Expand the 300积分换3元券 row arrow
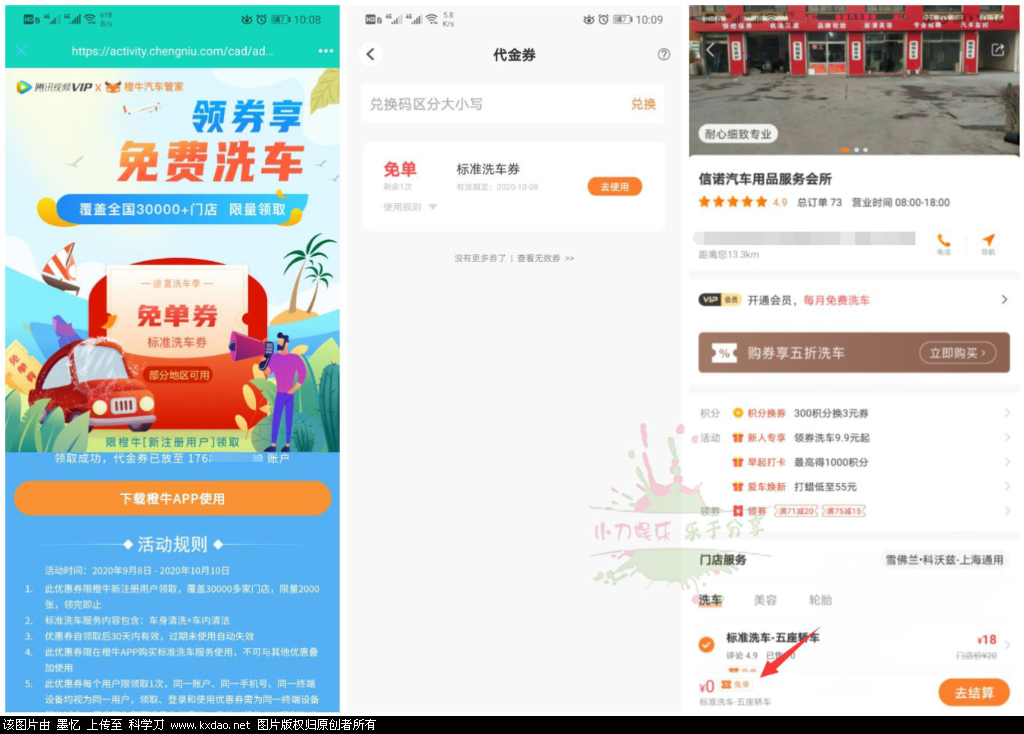 point(1007,413)
